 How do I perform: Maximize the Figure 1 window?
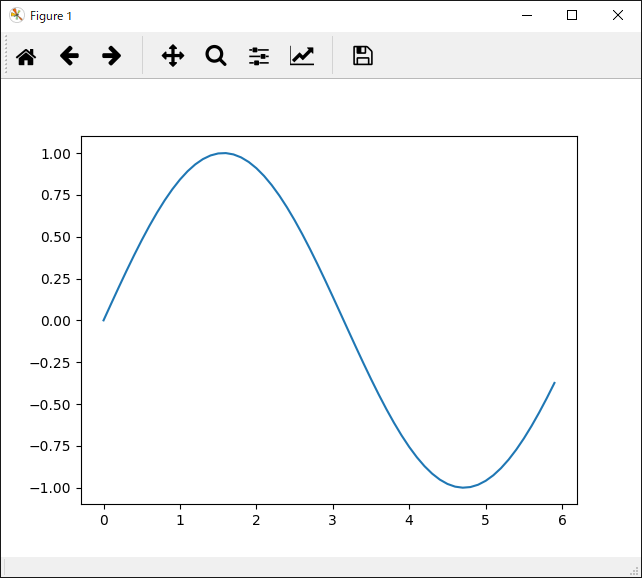[572, 15]
